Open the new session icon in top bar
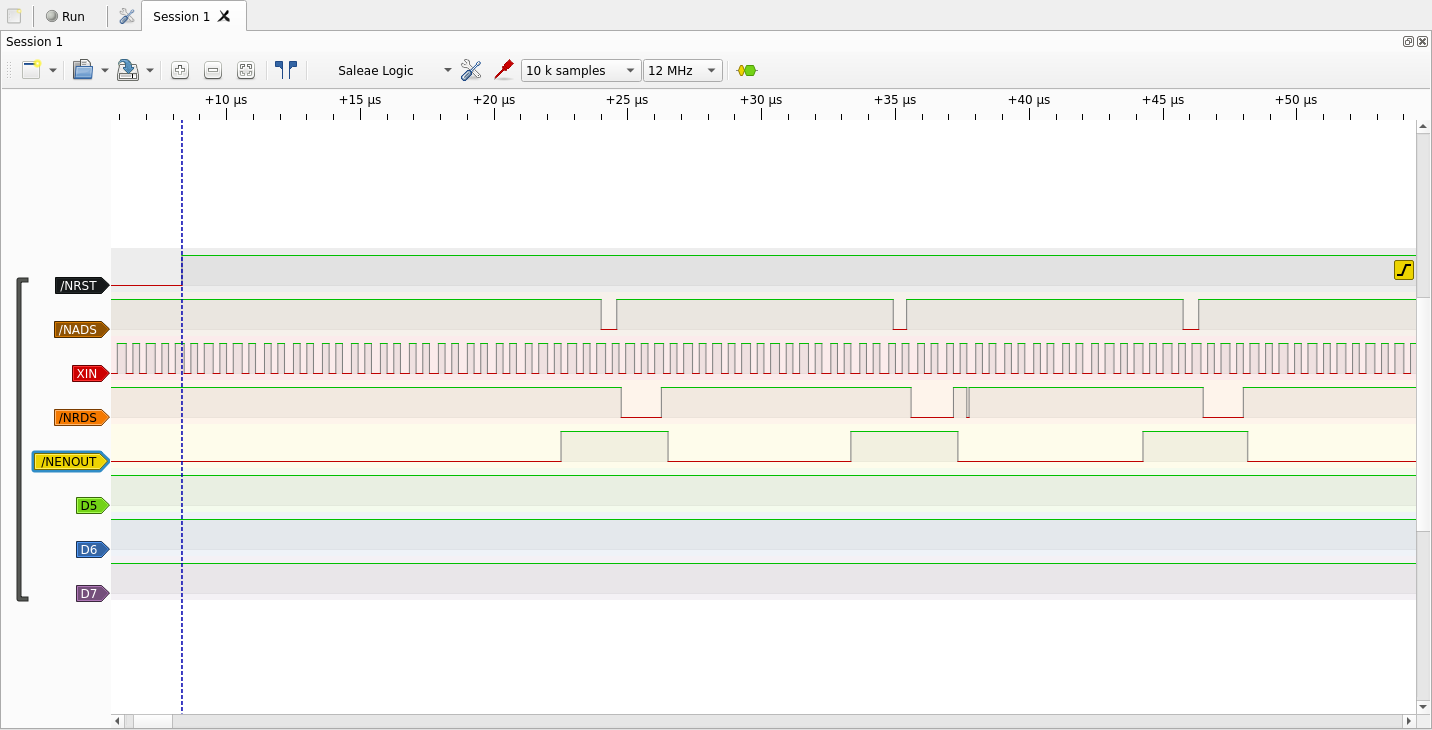This screenshot has height=730, width=1432. 14,16
